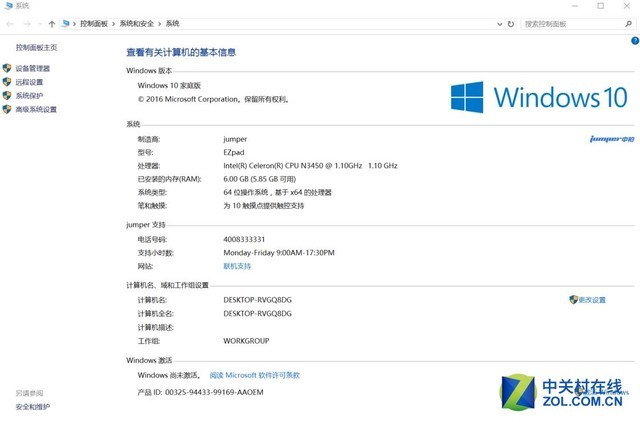The image size is (640, 422).
Task: Go up one folder level
Action: [51, 24]
